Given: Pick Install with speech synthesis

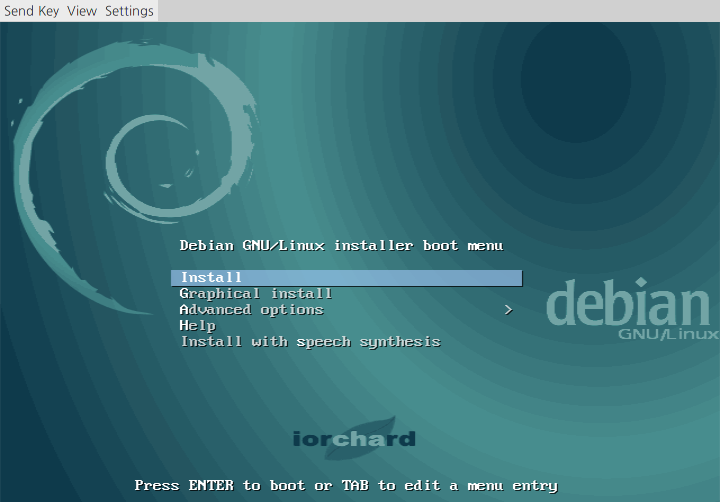Looking at the screenshot, I should [x=309, y=341].
